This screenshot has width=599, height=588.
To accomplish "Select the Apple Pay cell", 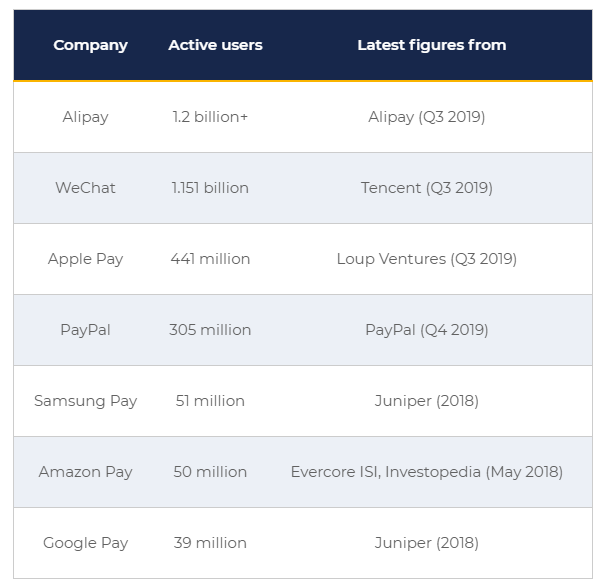I will 85,259.
